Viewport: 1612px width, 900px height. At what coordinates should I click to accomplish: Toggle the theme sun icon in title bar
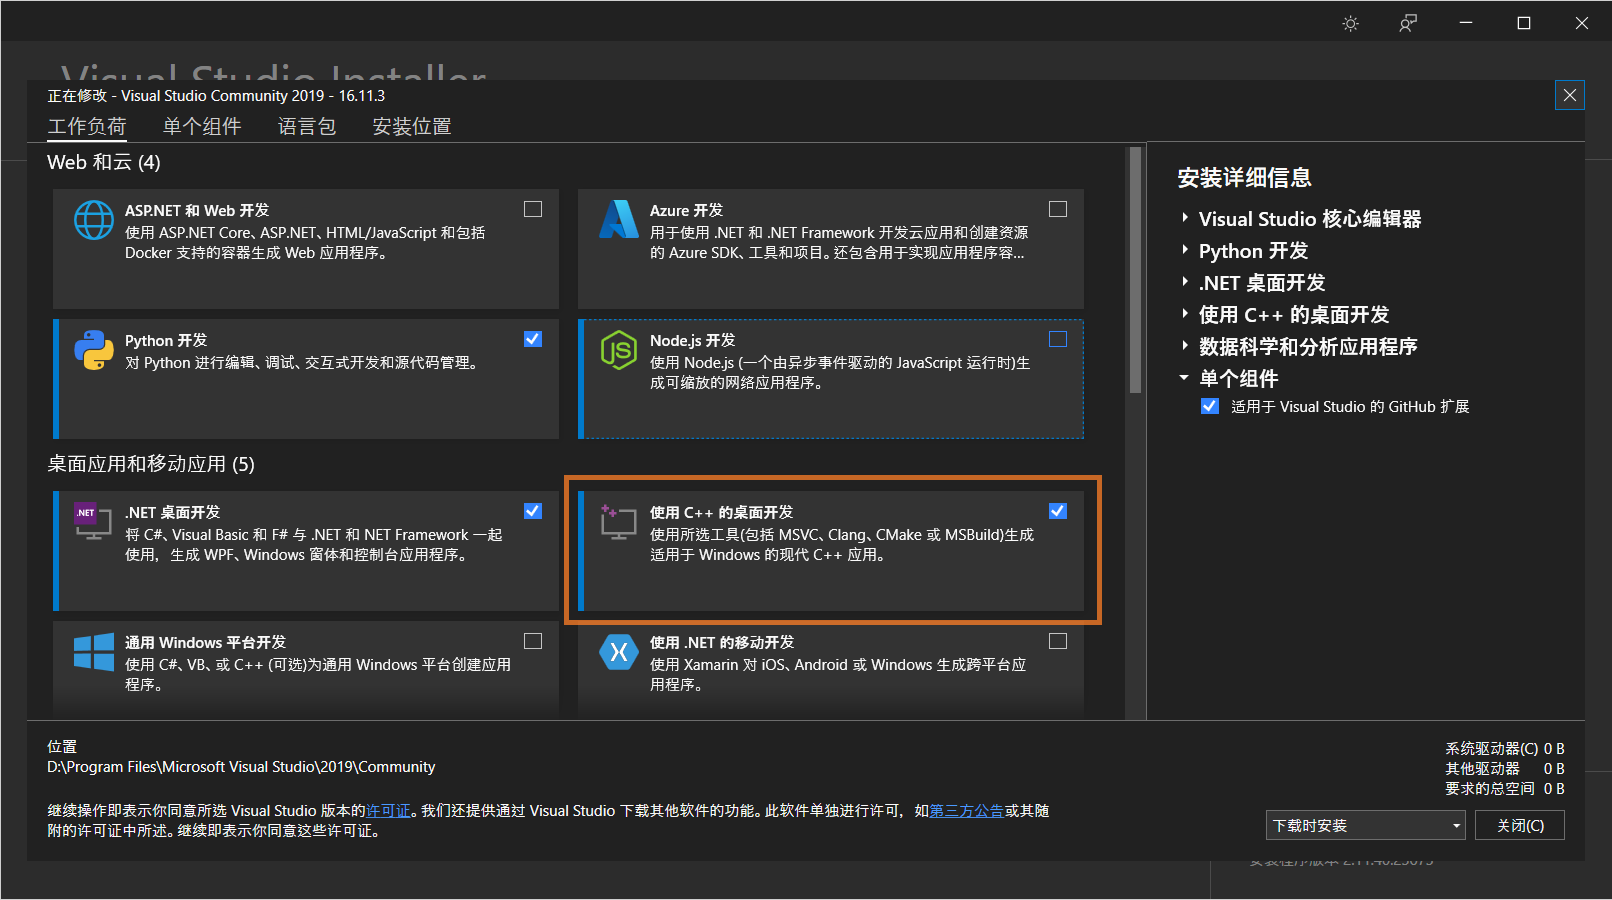[x=1351, y=23]
